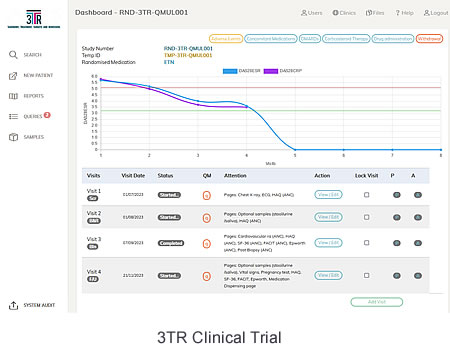450x360 pixels.
Task: Click View / Edit for Visit 4
Action: pos(328,276)
